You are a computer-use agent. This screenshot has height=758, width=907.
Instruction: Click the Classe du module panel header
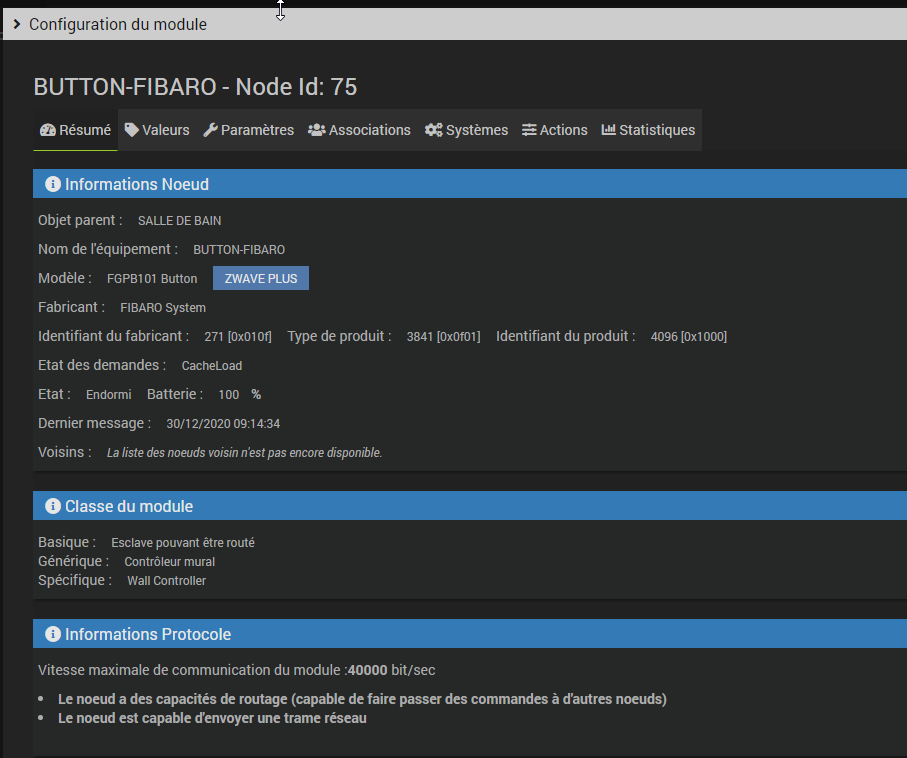(x=470, y=506)
